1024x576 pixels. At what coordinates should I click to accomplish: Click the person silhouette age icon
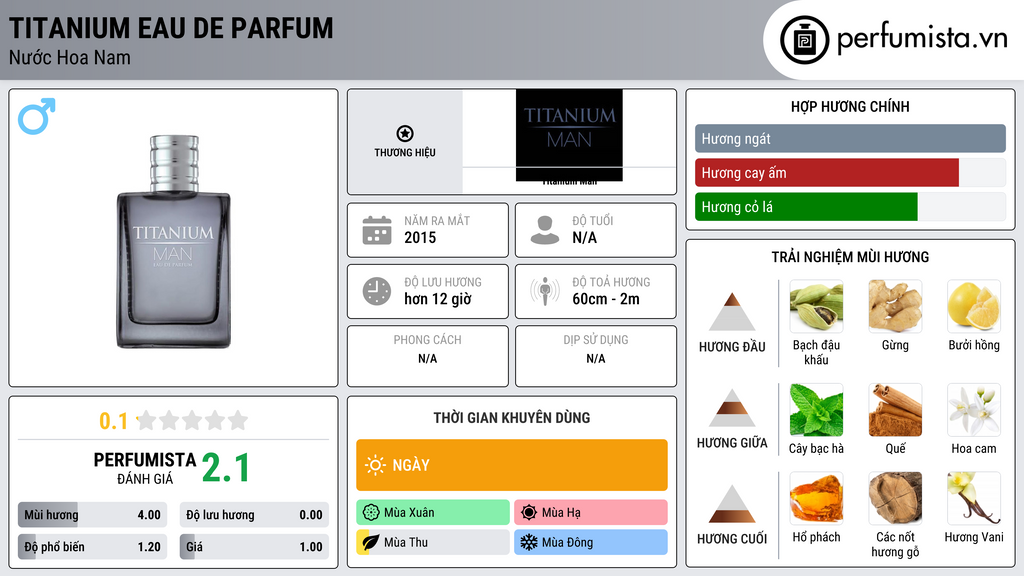coord(544,230)
